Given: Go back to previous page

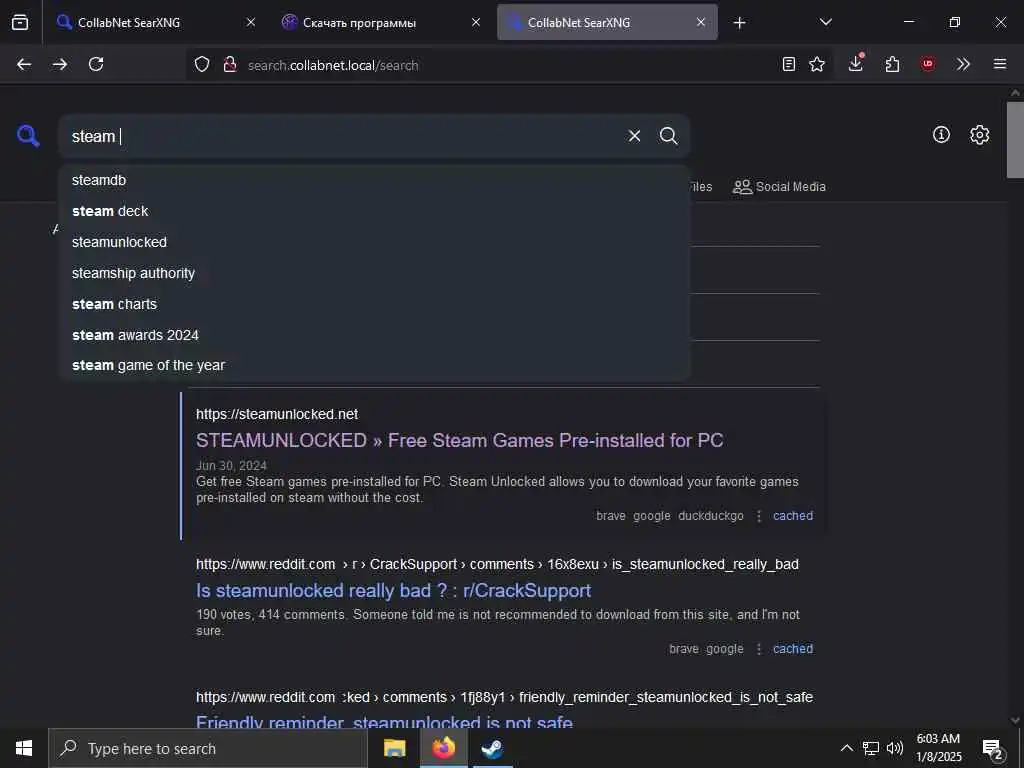Looking at the screenshot, I should [24, 64].
